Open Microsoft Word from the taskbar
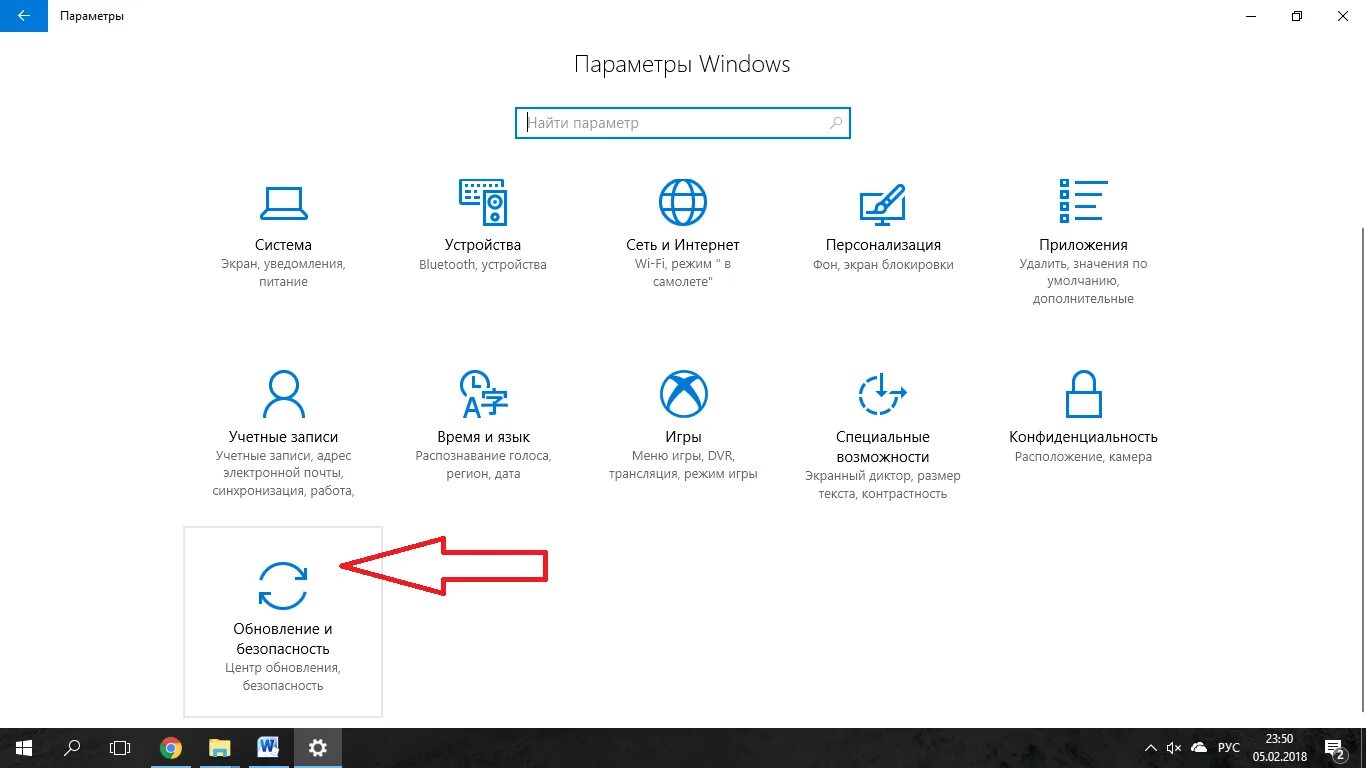The width and height of the screenshot is (1366, 768). [x=268, y=748]
